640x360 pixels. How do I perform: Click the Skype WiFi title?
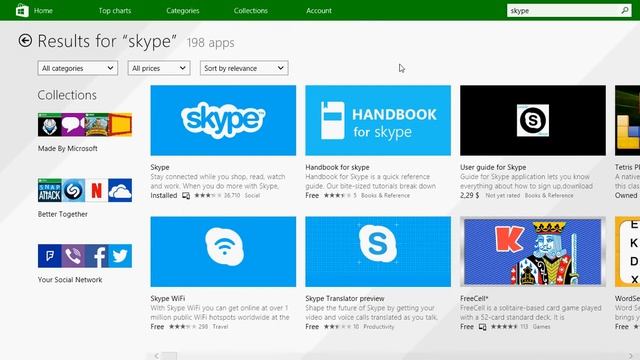click(168, 299)
